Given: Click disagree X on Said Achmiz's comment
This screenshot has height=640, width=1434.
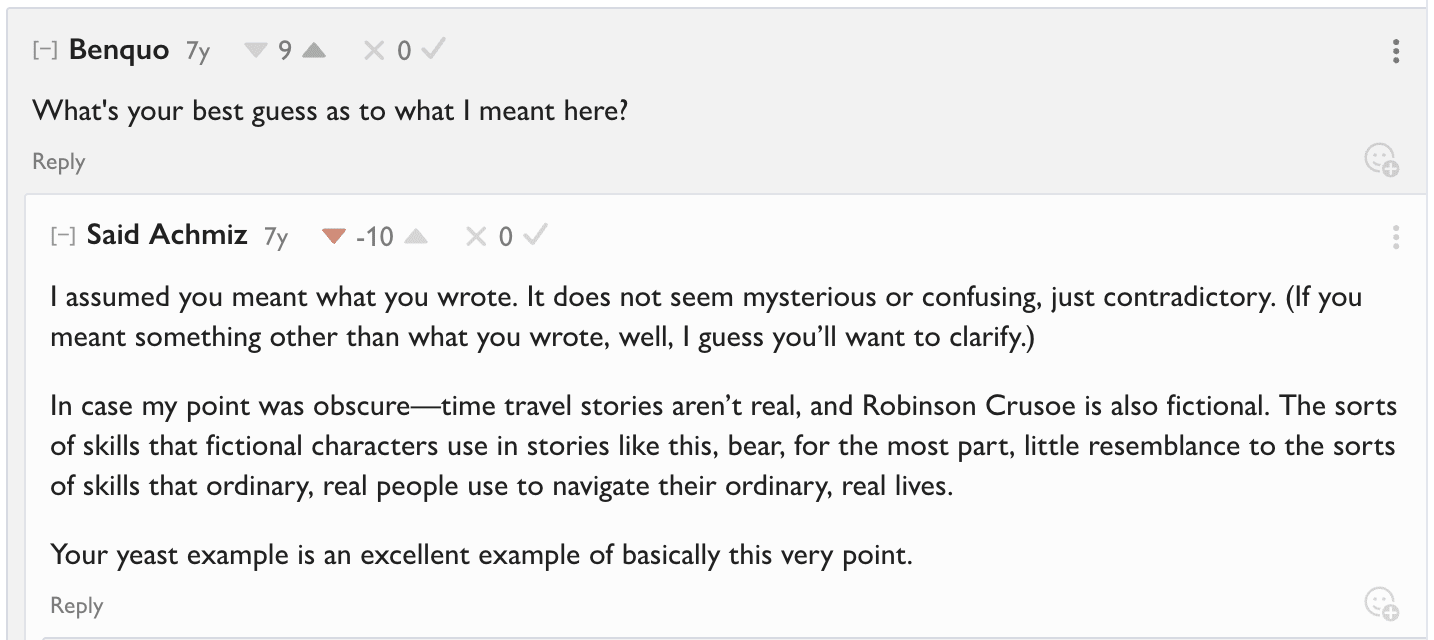Looking at the screenshot, I should point(476,237).
